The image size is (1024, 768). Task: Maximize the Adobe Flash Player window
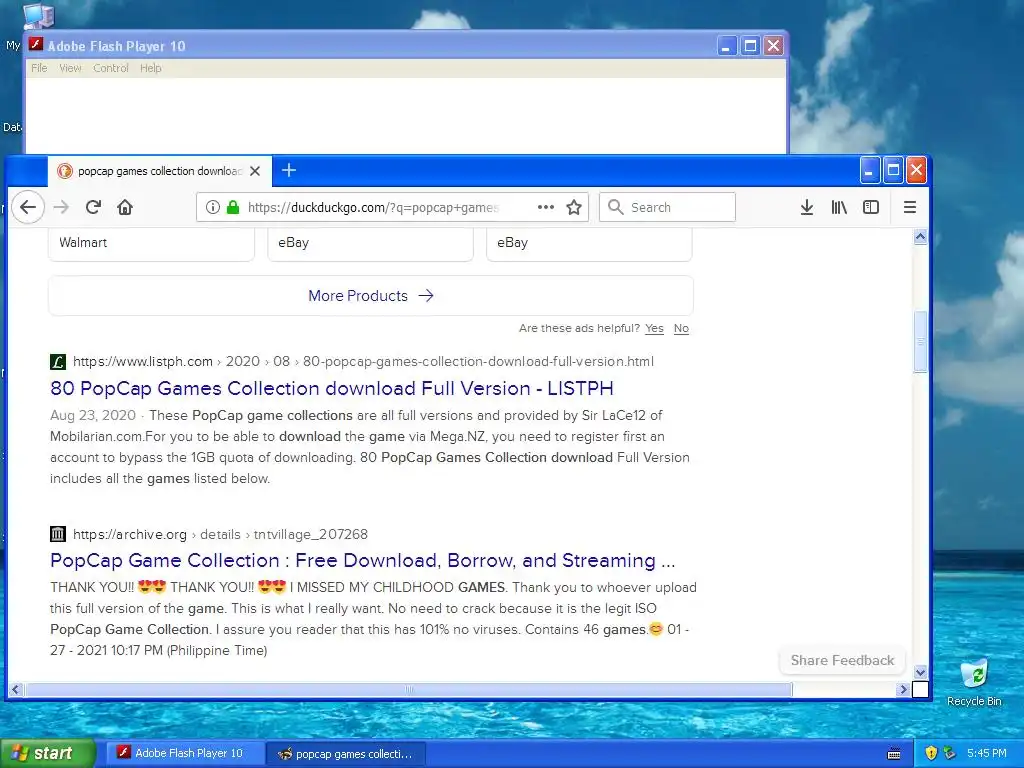pos(750,46)
